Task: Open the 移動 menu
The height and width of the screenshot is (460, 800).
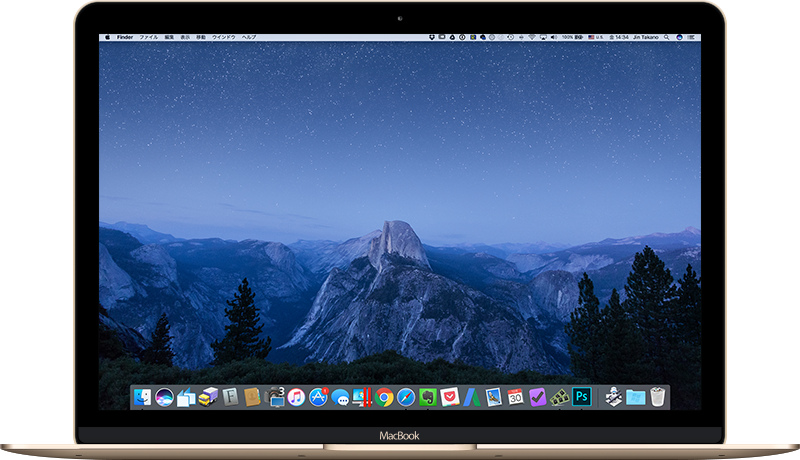Action: 201,37
